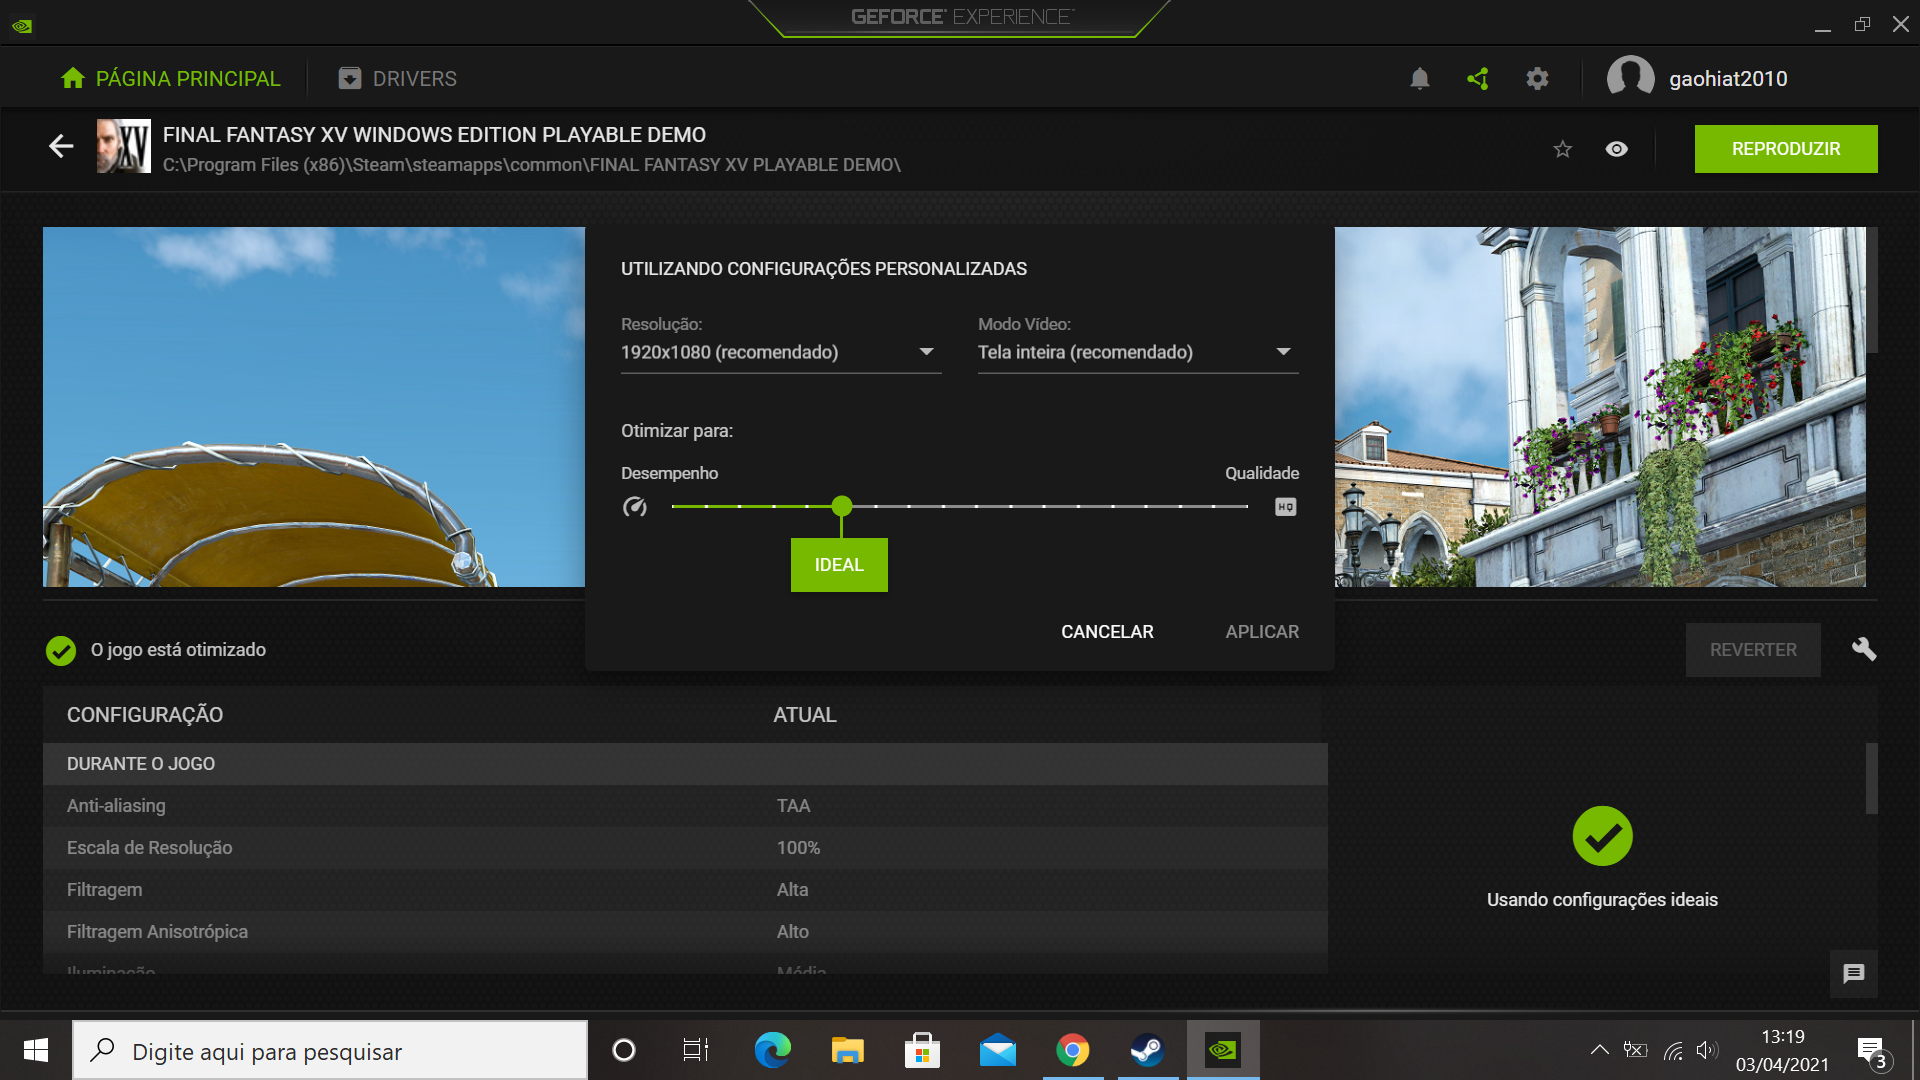Click the battery status tray icon
This screenshot has width=1920, height=1080.
(1635, 1050)
